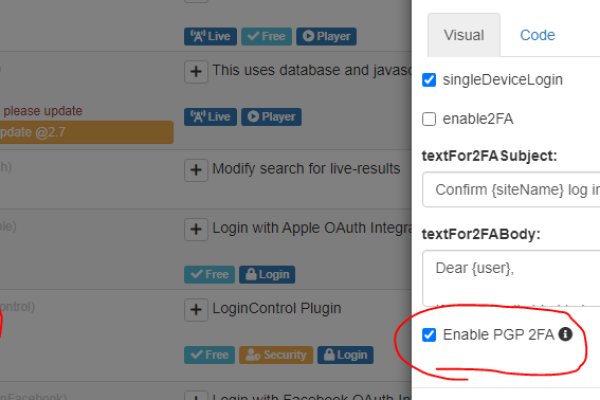
Task: Click the Security badge under LoginControl Plugin
Action: click(276, 354)
